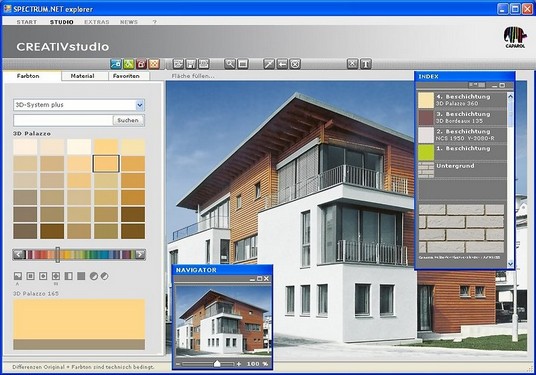Switch to the Material tab
Image resolution: width=536 pixels, height=375 pixels.
click(x=83, y=76)
